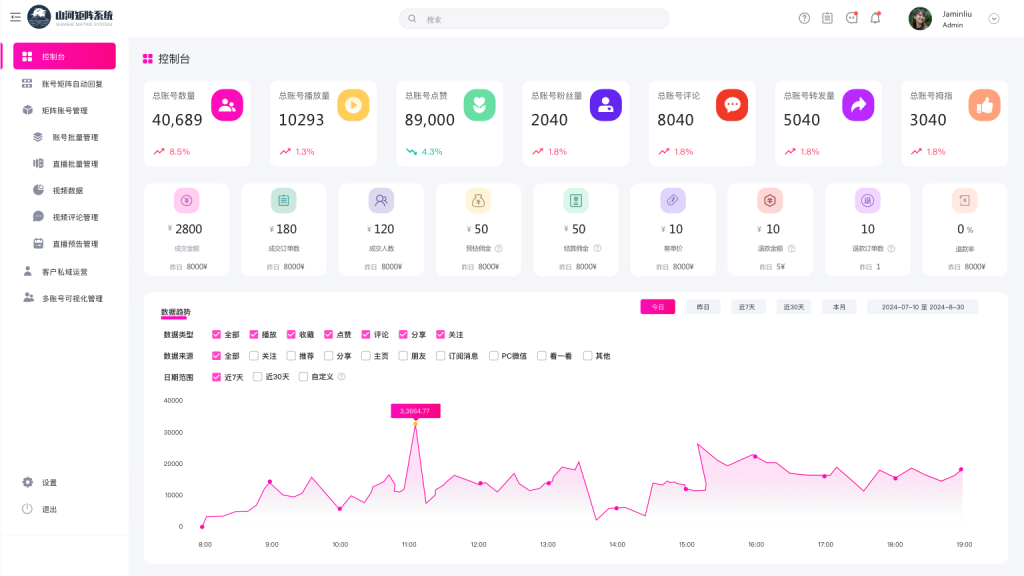Click the 总账号数量 users icon
Screen dimensions: 1024x576
[227, 105]
